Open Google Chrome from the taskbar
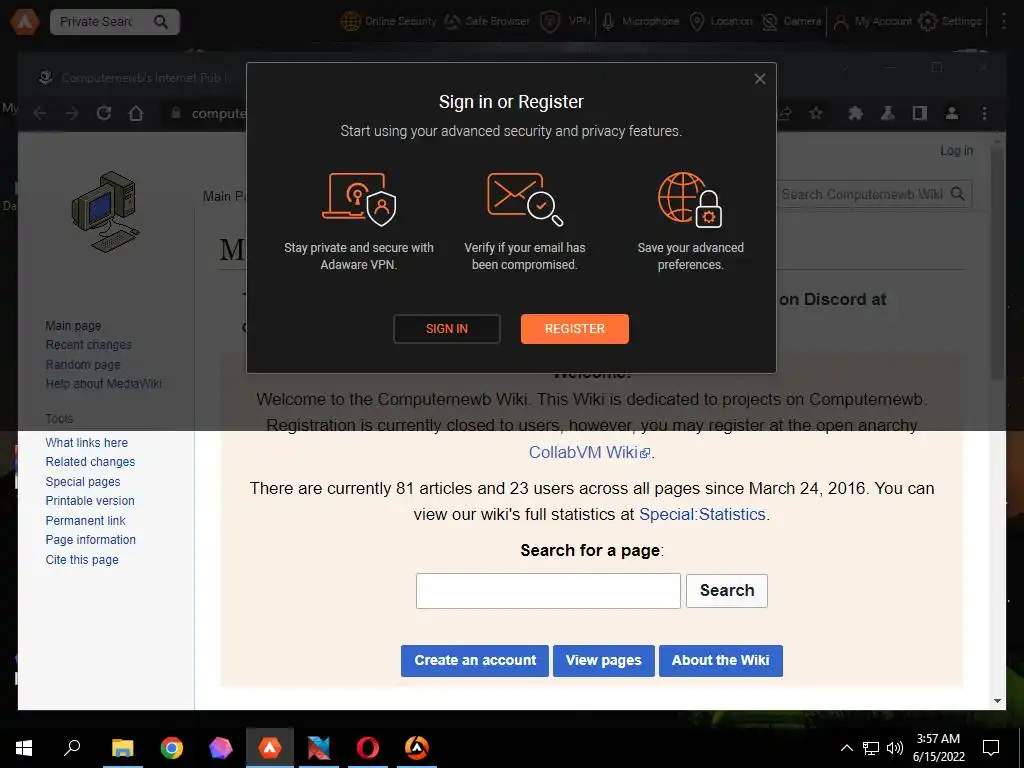The height and width of the screenshot is (768, 1024). tap(172, 748)
